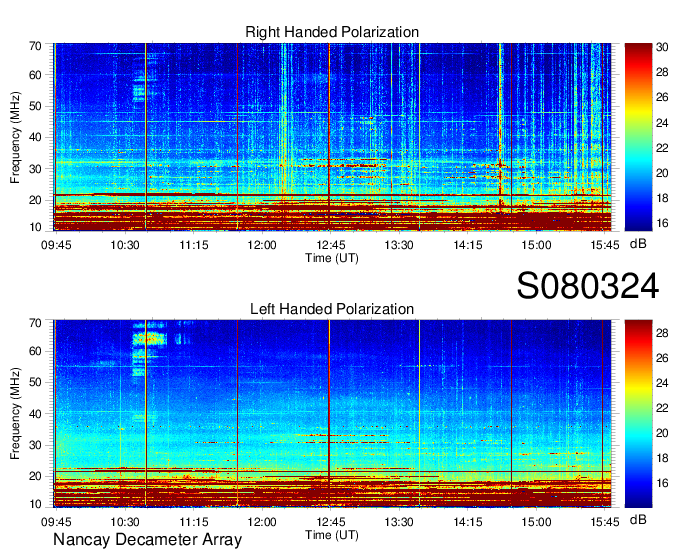680x552 pixels.
Task: Click "12:45" tick under the Right Handed plot
Action: (x=331, y=245)
